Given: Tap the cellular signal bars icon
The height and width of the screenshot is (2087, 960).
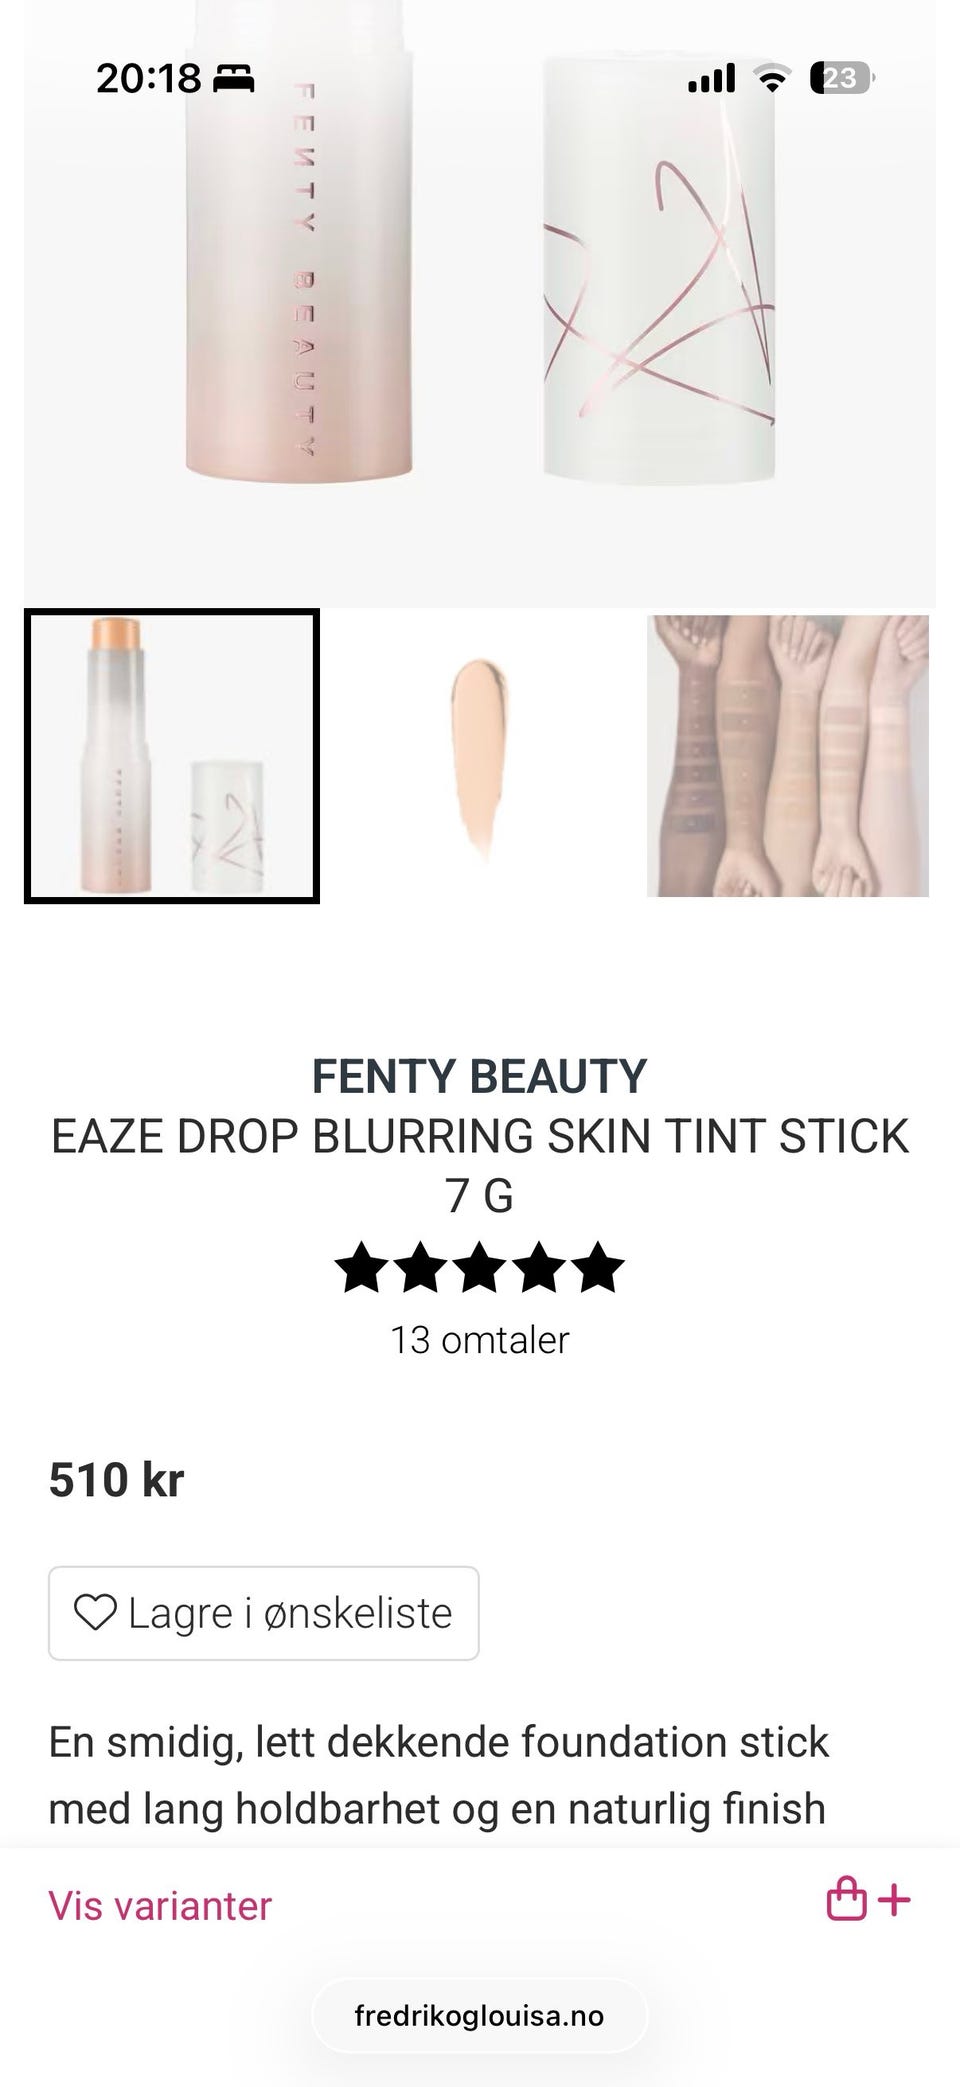Looking at the screenshot, I should pyautogui.click(x=711, y=78).
